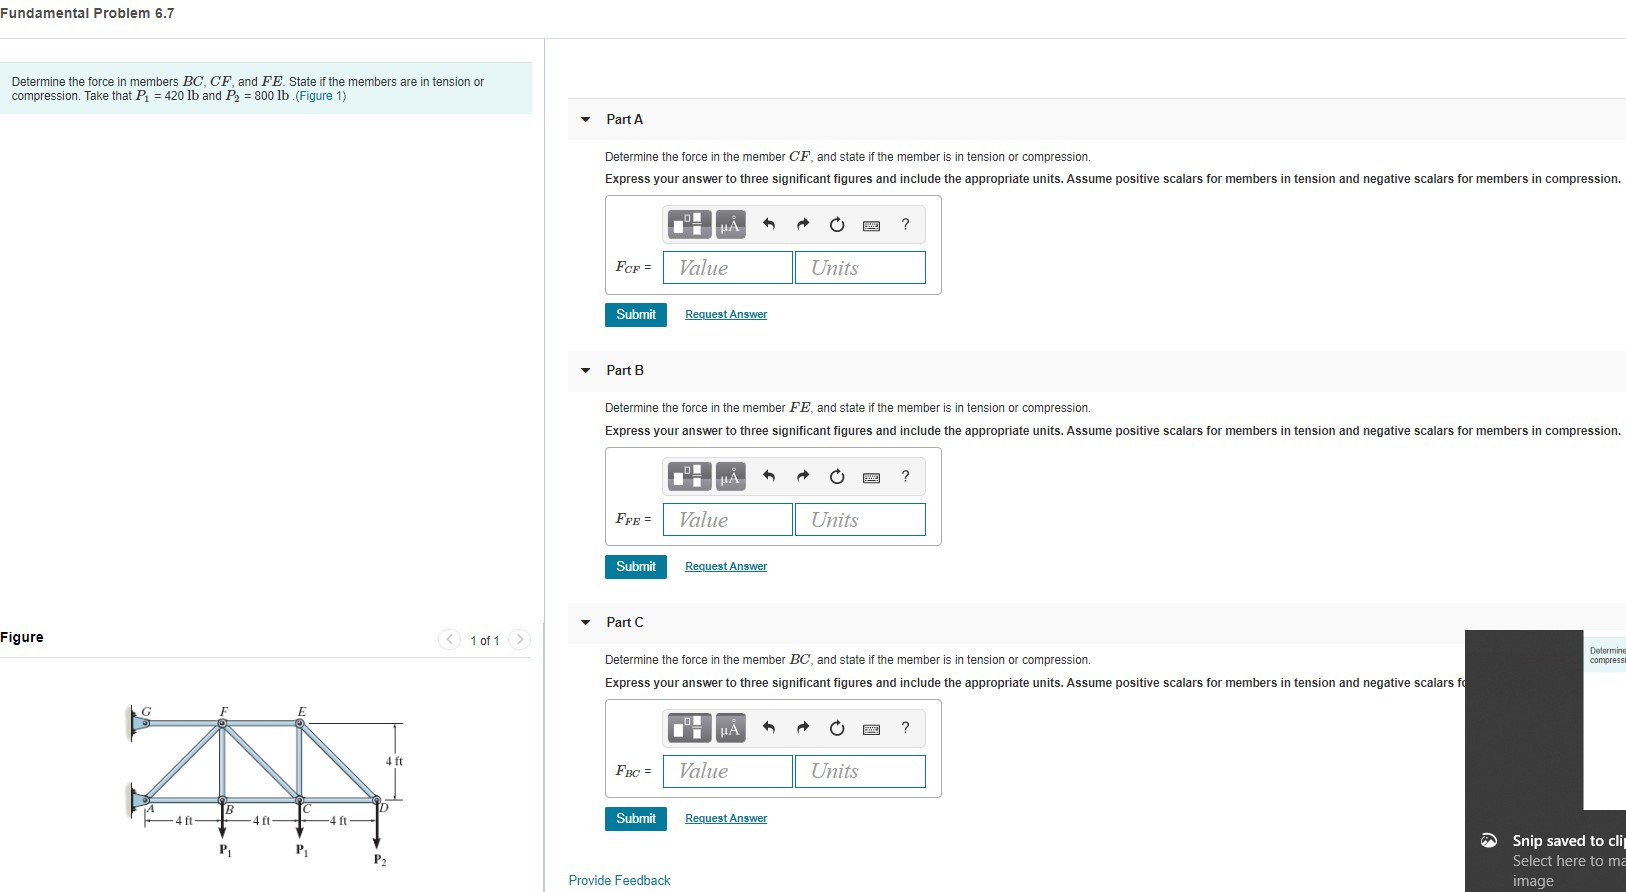Help question mark in Part B toolbar
Screen dimensions: 1626x892
click(x=906, y=476)
